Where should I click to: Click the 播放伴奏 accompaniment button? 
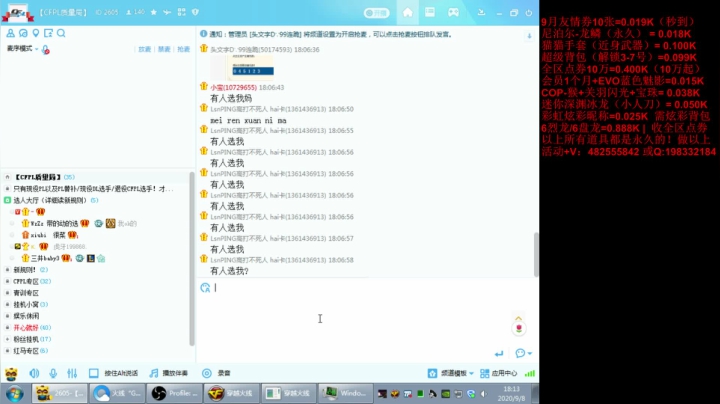[169, 373]
